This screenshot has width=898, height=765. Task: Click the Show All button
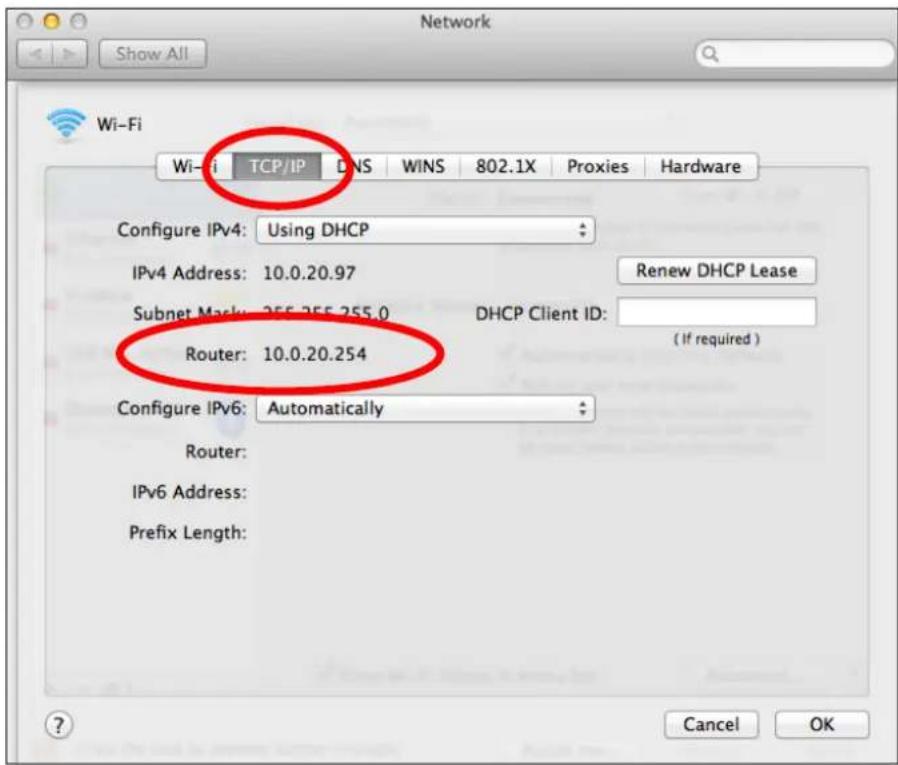click(152, 54)
